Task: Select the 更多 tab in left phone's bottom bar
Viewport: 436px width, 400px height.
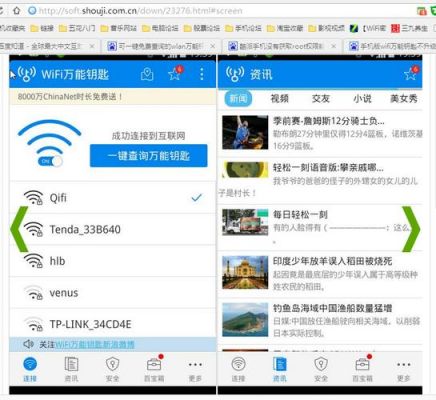Action: (x=195, y=369)
